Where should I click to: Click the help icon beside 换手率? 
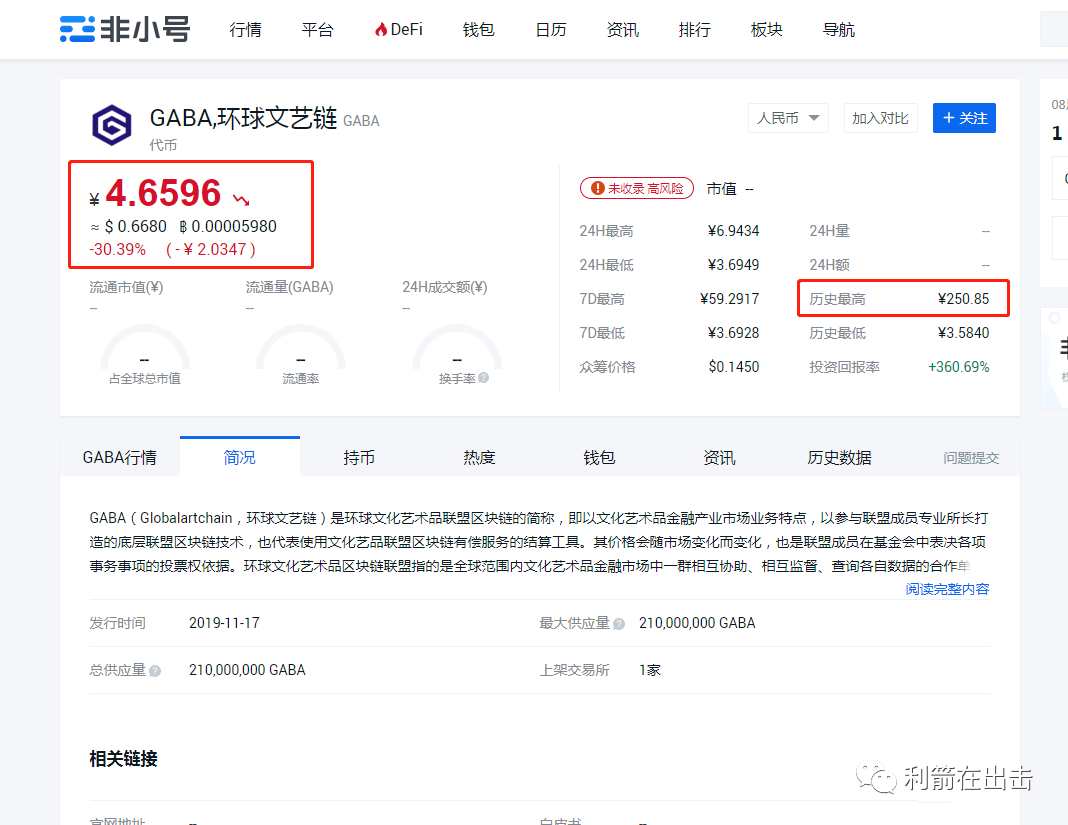(484, 377)
